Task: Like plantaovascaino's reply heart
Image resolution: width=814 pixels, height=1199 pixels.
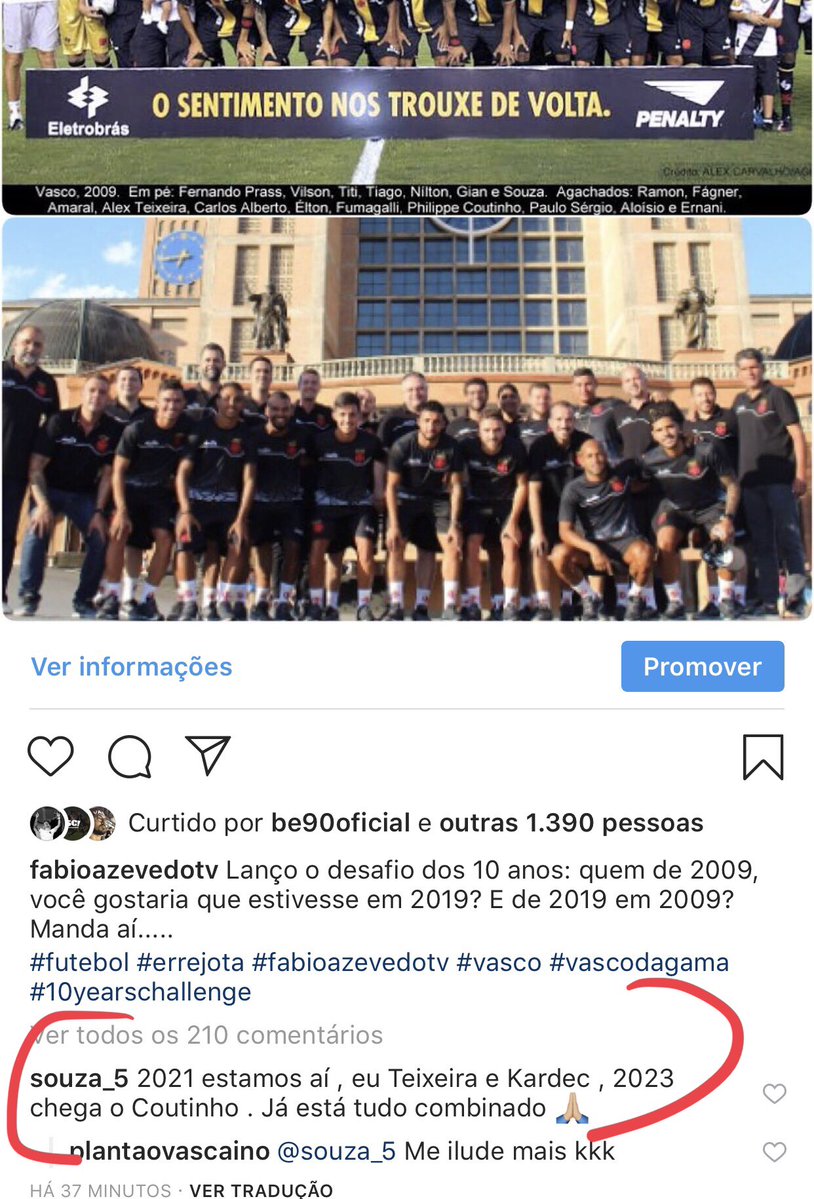Action: point(774,1152)
